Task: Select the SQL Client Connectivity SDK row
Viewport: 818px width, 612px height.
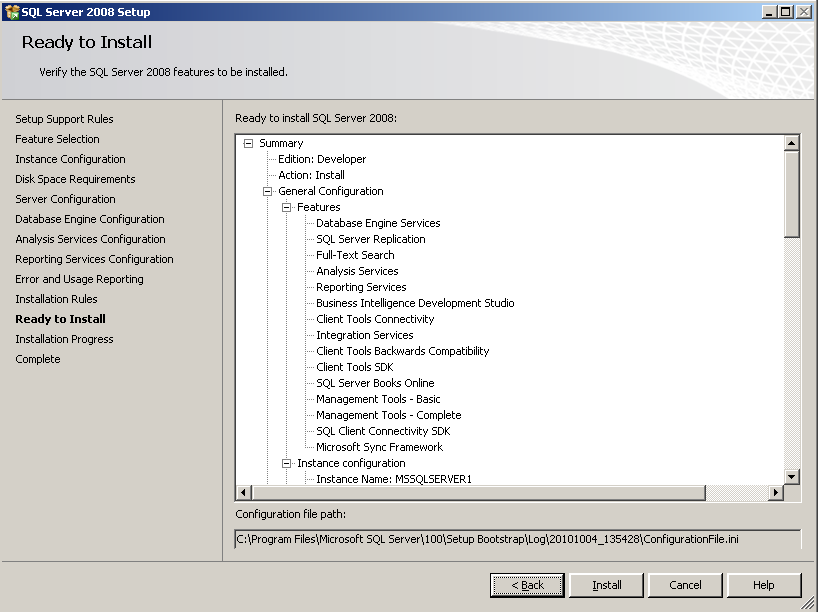Action: click(383, 431)
